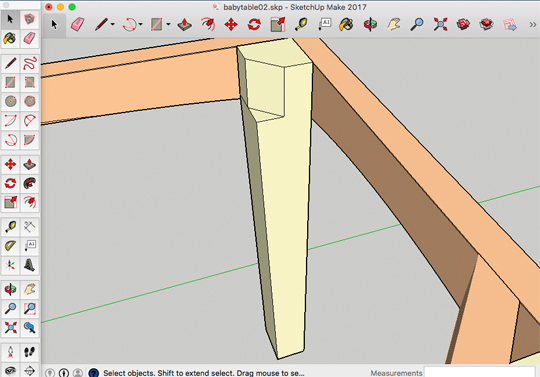Select the Section Plane tool

click(x=30, y=370)
